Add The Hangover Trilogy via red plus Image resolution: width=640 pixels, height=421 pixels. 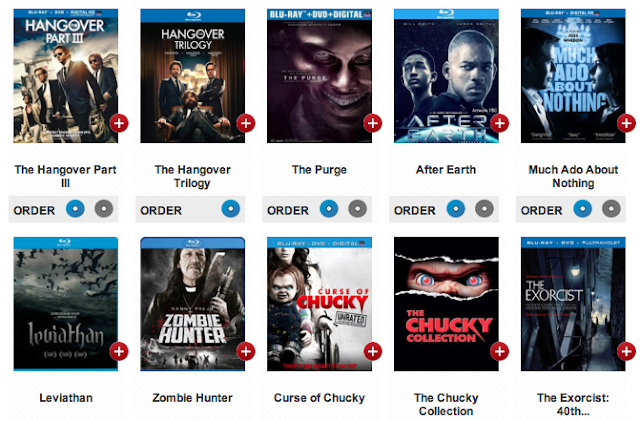pyautogui.click(x=246, y=123)
